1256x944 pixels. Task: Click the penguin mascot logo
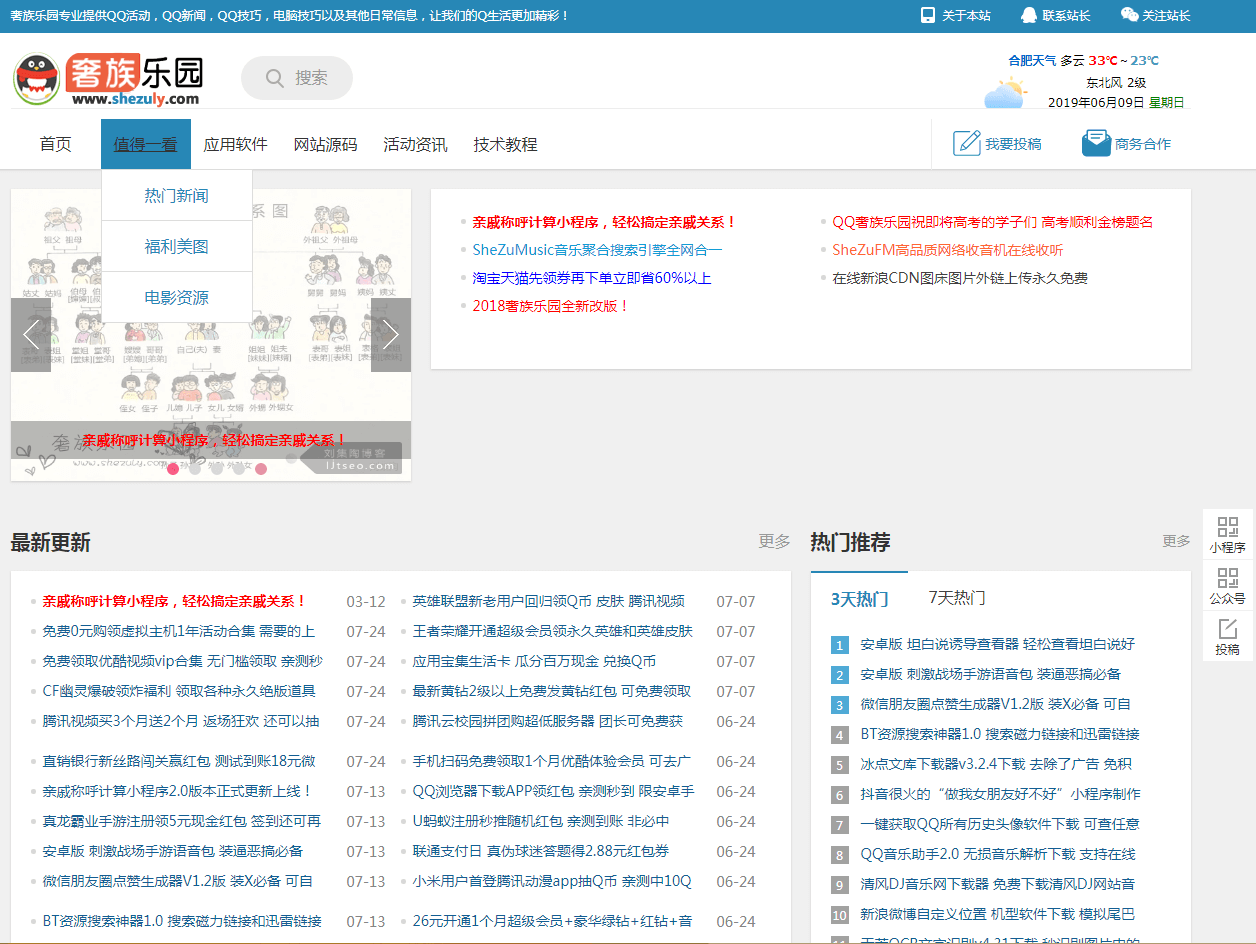(36, 78)
